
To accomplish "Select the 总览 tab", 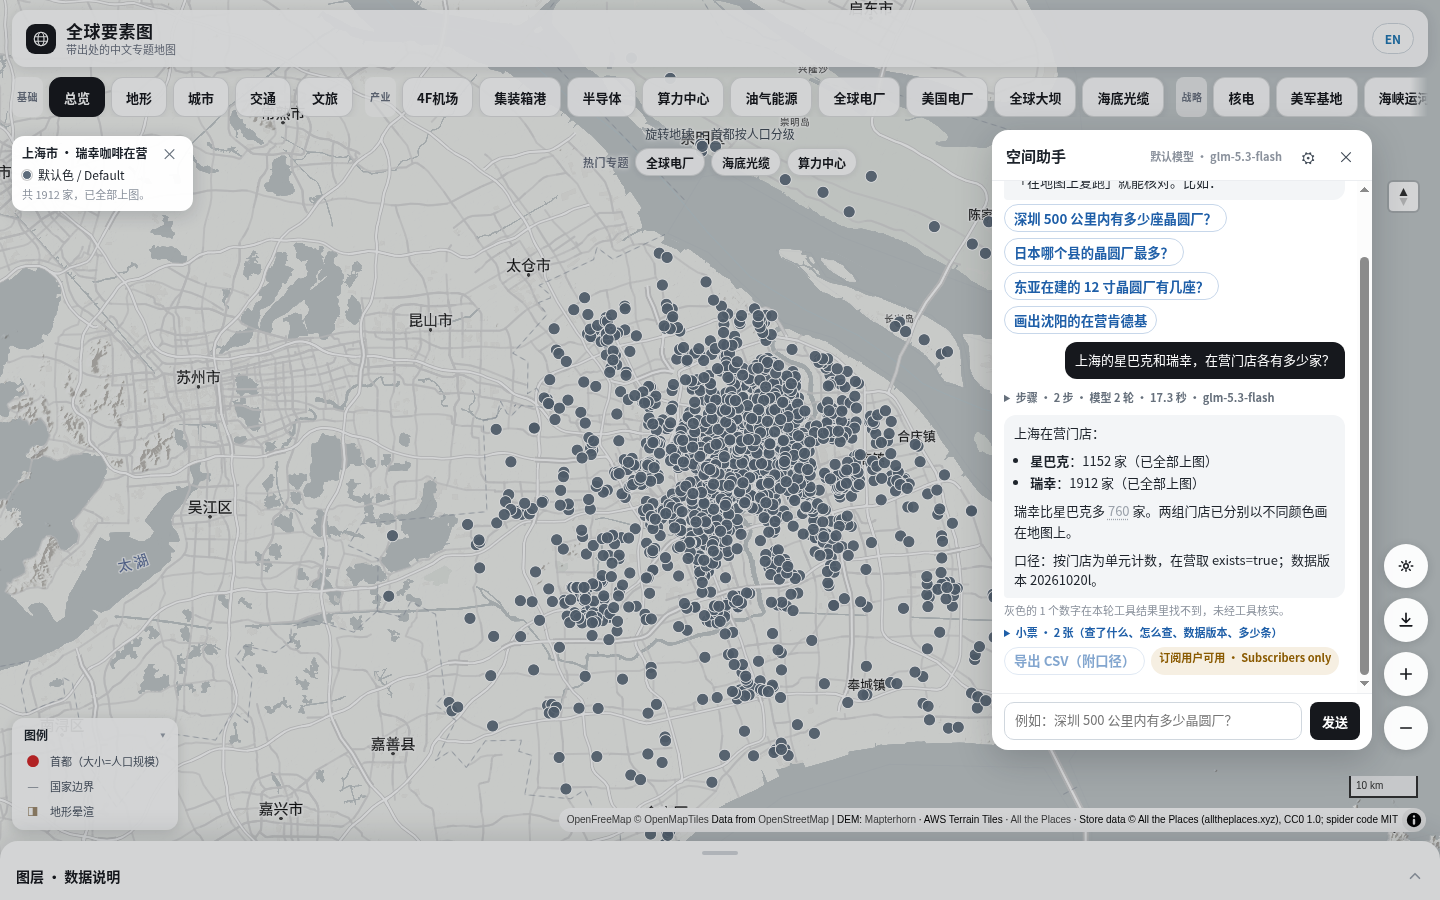I will tap(77, 98).
